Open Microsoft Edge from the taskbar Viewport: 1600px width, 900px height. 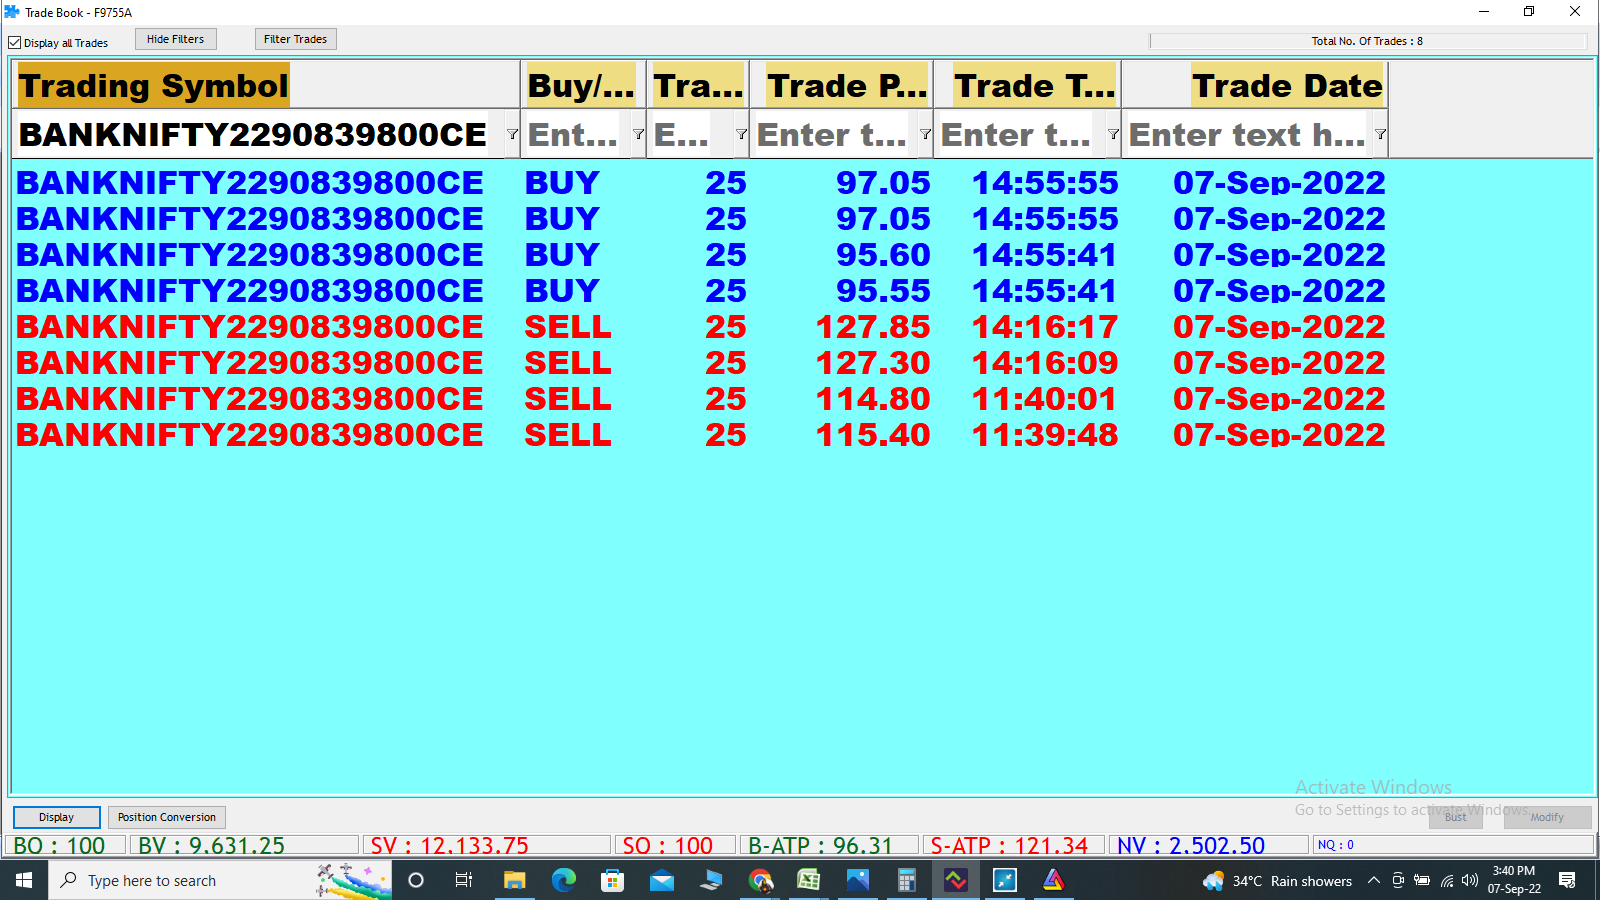pyautogui.click(x=564, y=880)
